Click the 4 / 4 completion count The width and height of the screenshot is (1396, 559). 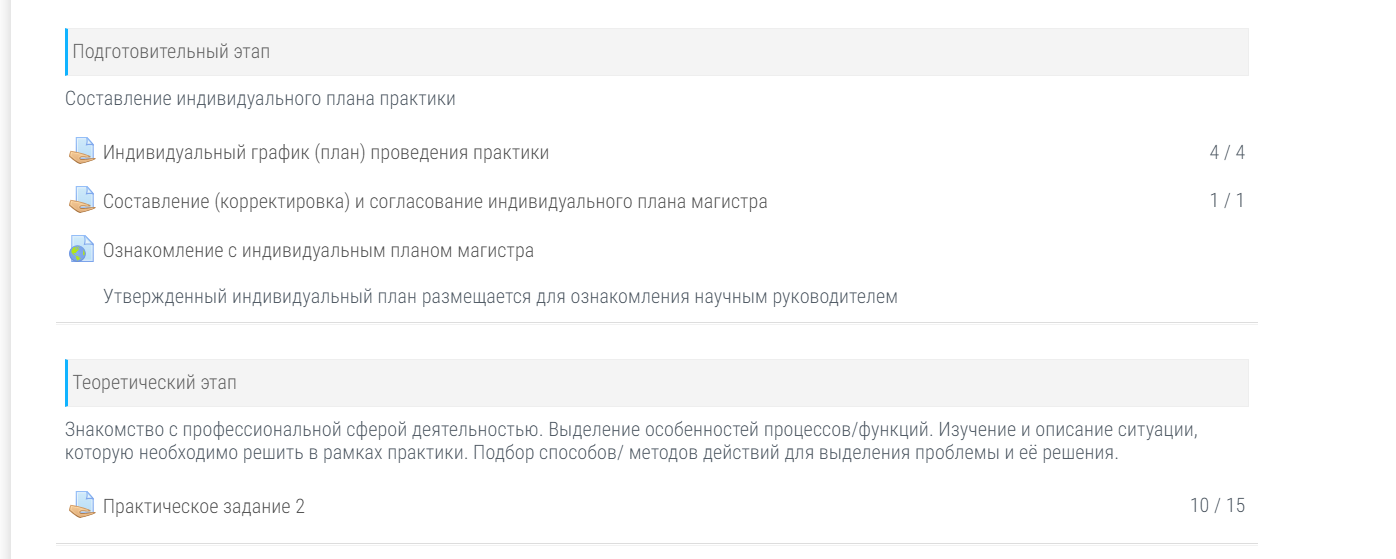click(1227, 153)
